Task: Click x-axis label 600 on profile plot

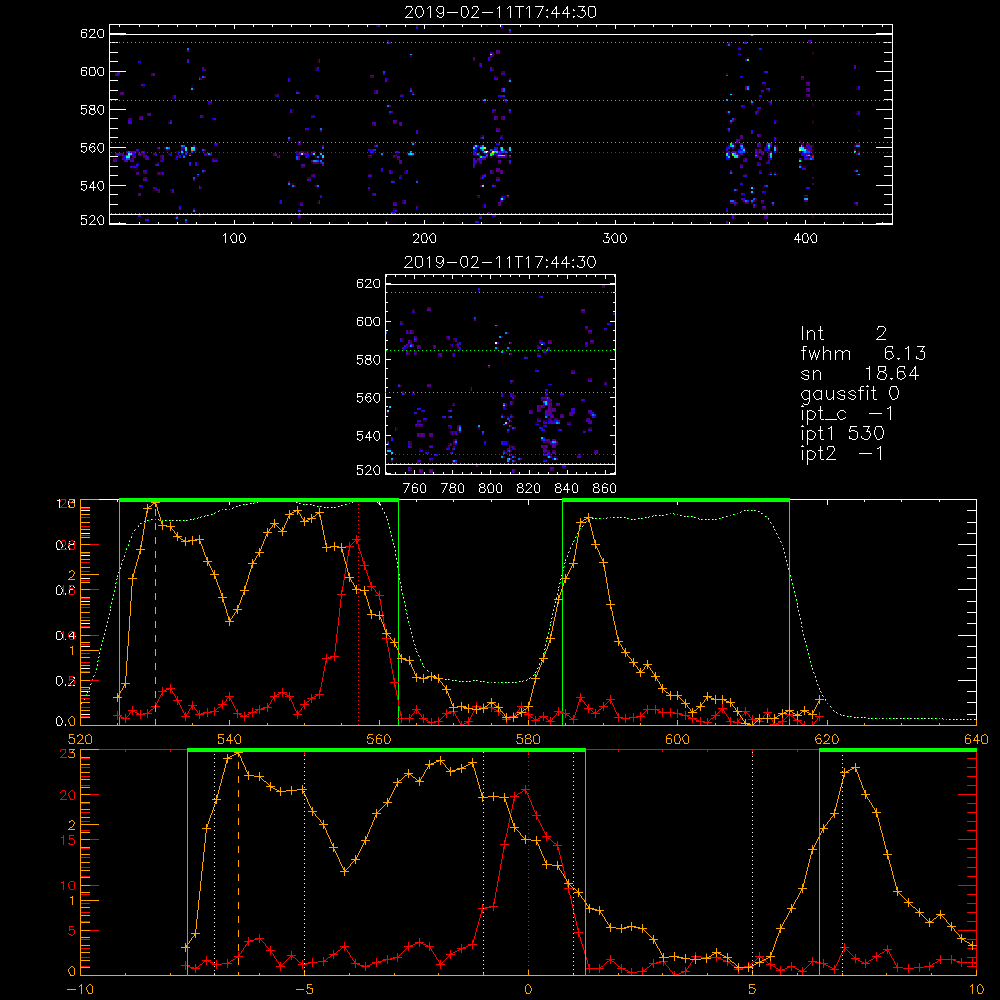Action: point(677,739)
